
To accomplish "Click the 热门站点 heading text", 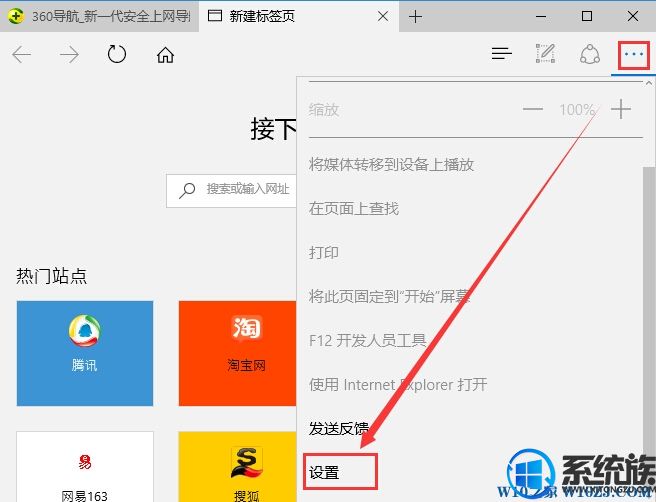I will (51, 276).
